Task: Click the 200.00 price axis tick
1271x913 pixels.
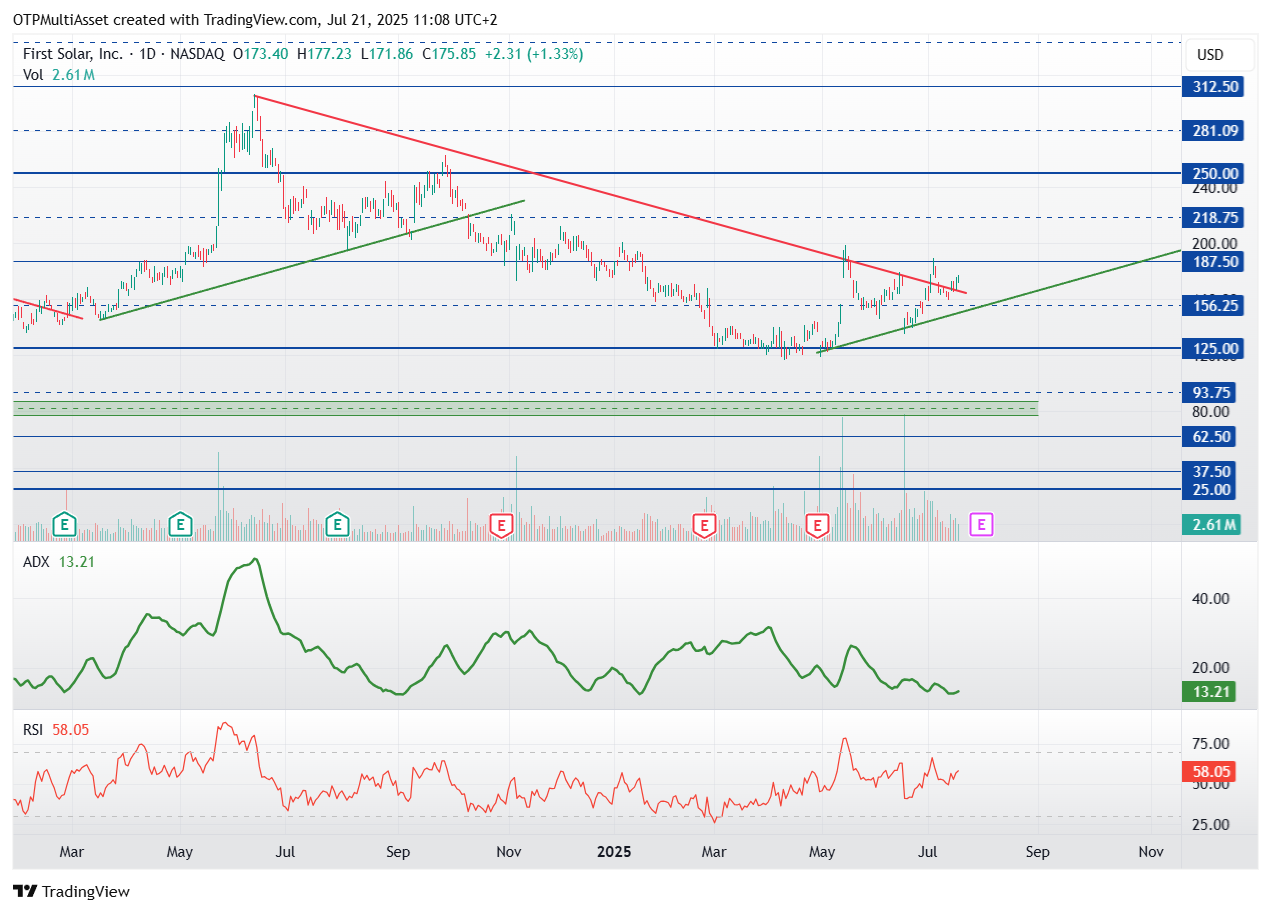Action: tap(1216, 243)
